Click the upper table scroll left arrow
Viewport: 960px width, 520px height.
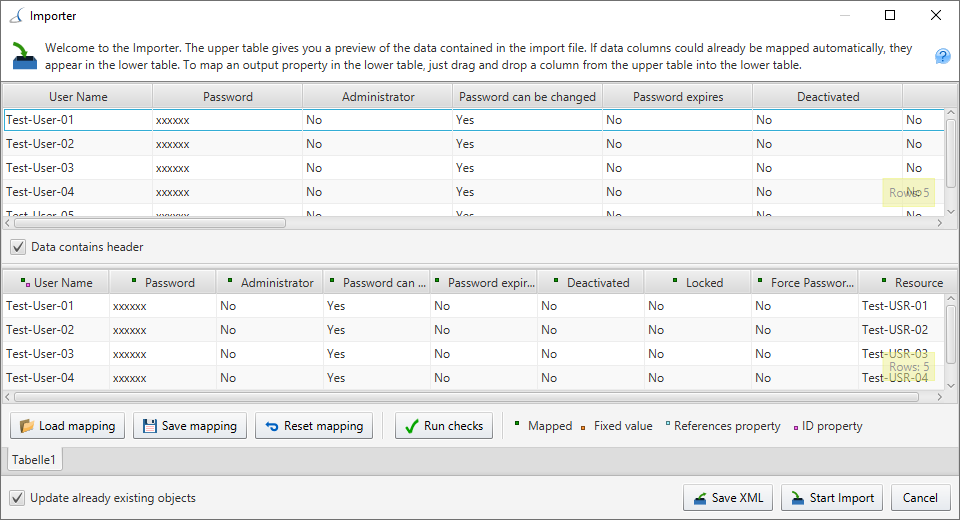[x=7, y=223]
